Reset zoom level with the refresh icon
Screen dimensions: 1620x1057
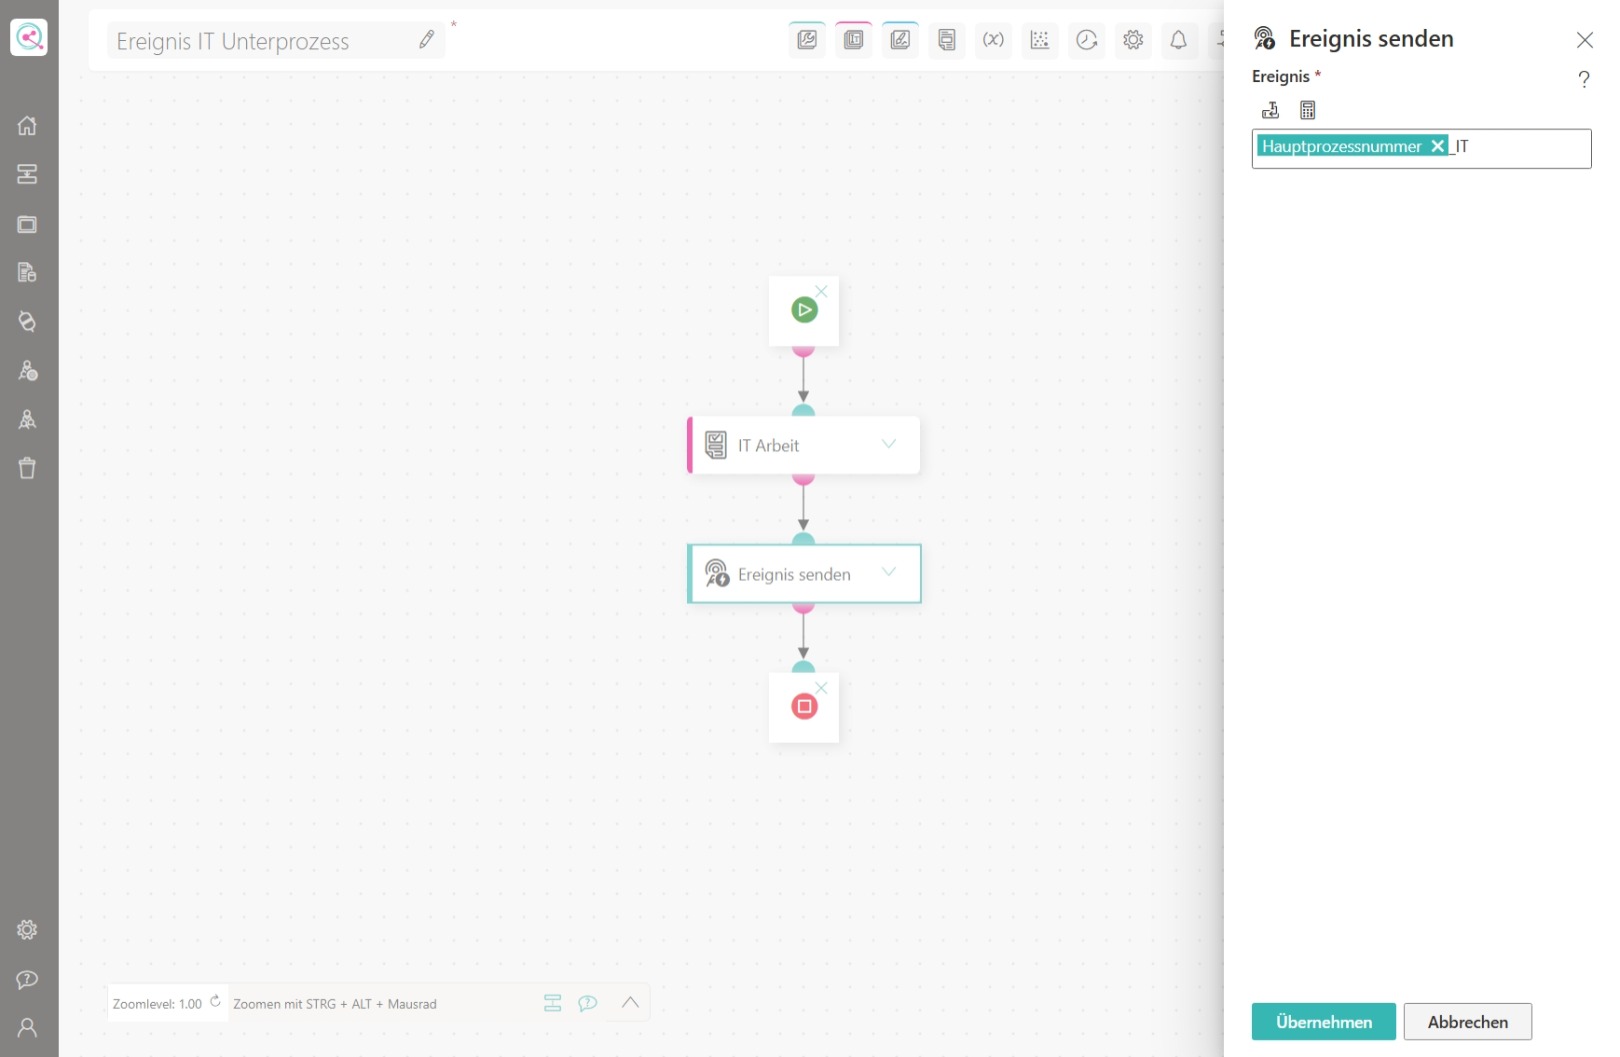[x=215, y=1001]
